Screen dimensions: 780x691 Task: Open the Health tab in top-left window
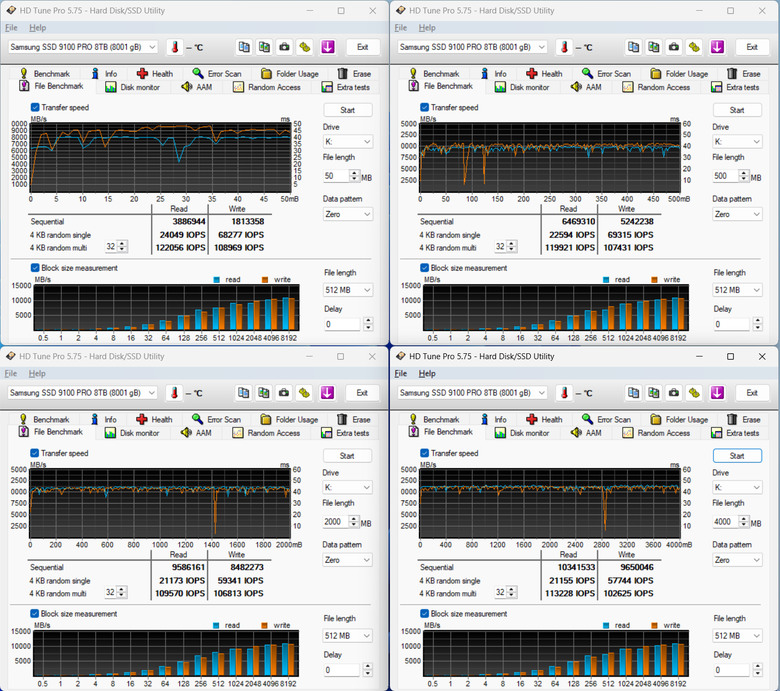155,74
